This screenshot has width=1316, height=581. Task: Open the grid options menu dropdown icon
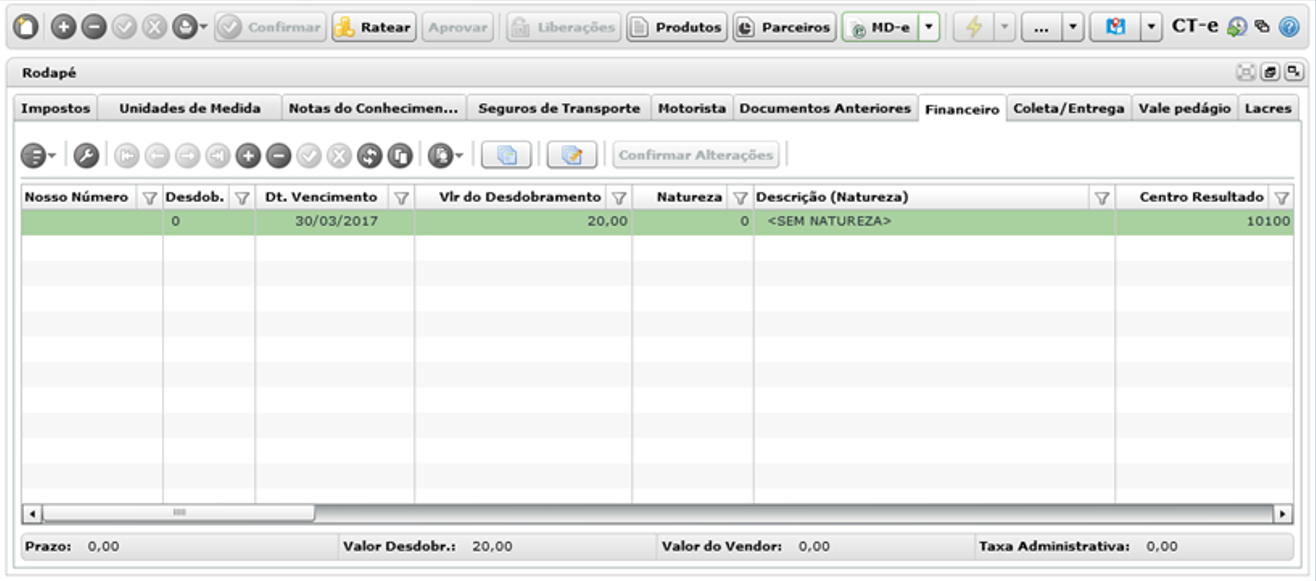coord(38,155)
